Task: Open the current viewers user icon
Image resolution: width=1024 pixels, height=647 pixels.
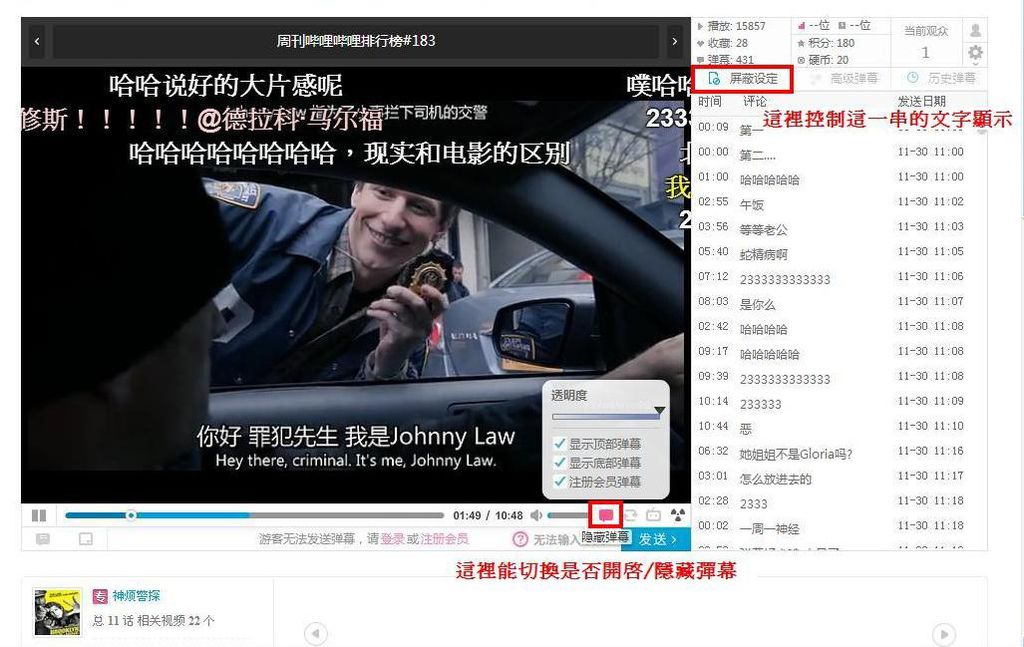Action: pyautogui.click(x=976, y=30)
